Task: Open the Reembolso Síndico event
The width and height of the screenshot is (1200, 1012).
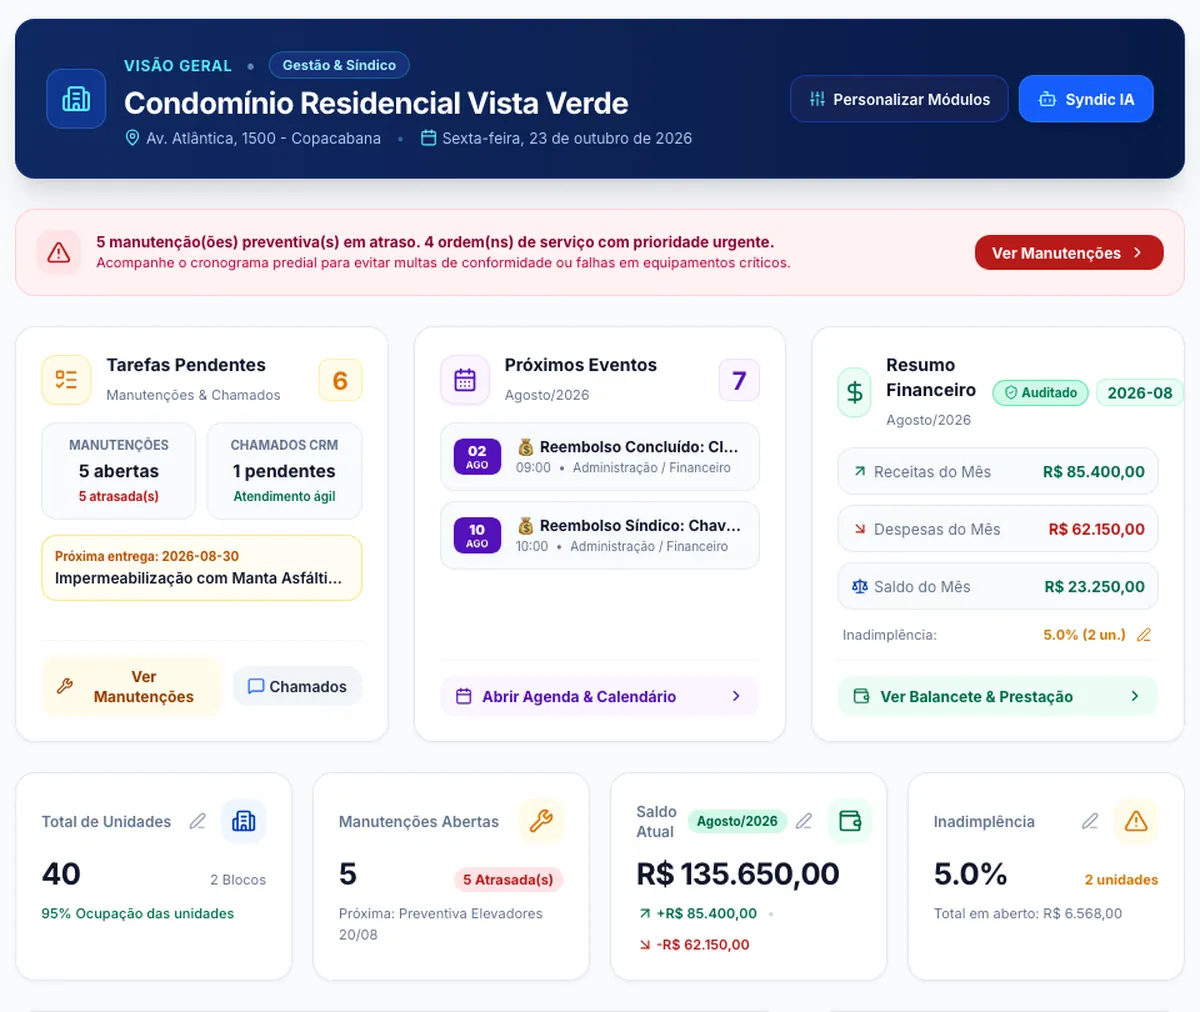Action: coord(600,536)
